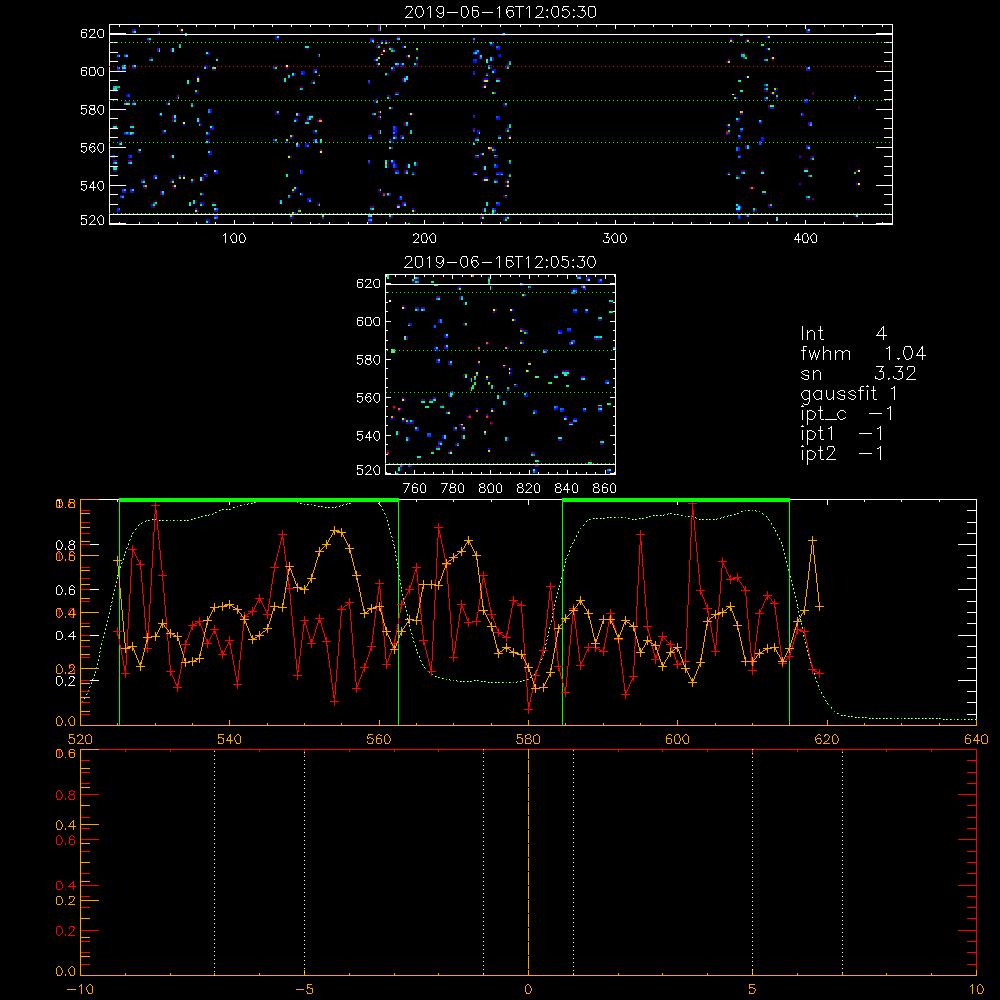
Task: Click the '-5' label on bottom plot axis
Action: pos(304,990)
